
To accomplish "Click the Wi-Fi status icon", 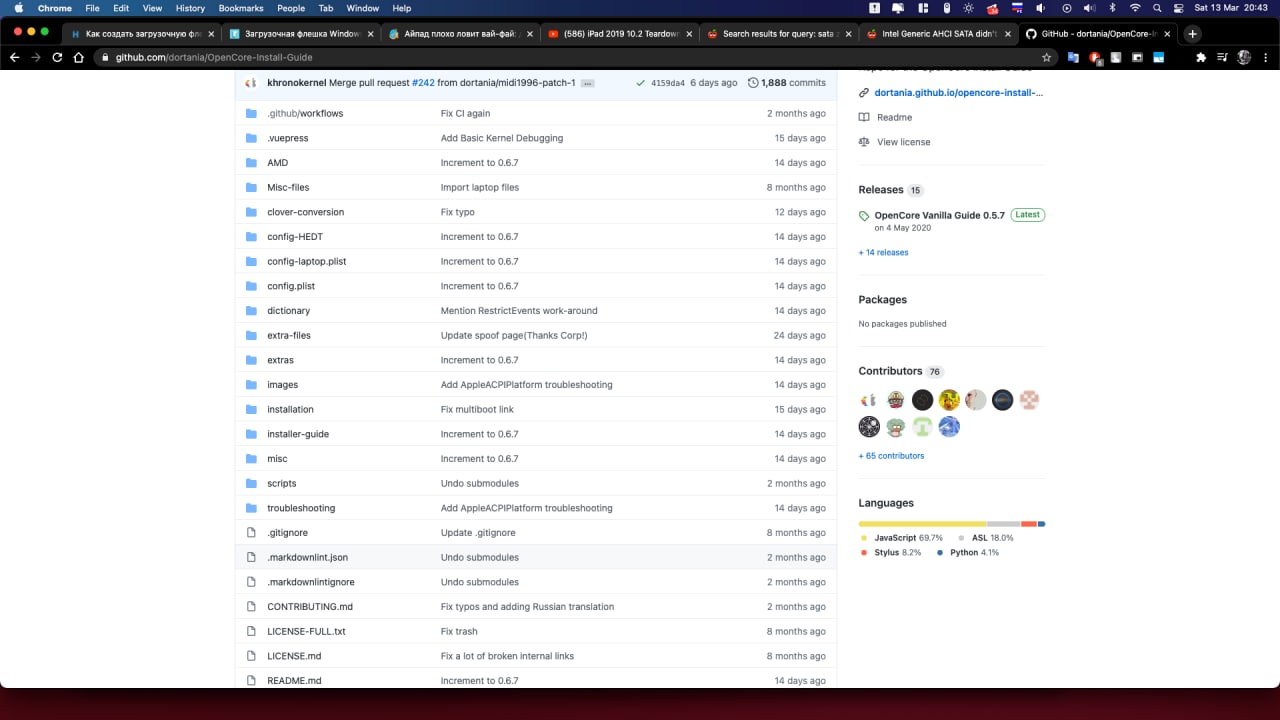I will (1134, 8).
